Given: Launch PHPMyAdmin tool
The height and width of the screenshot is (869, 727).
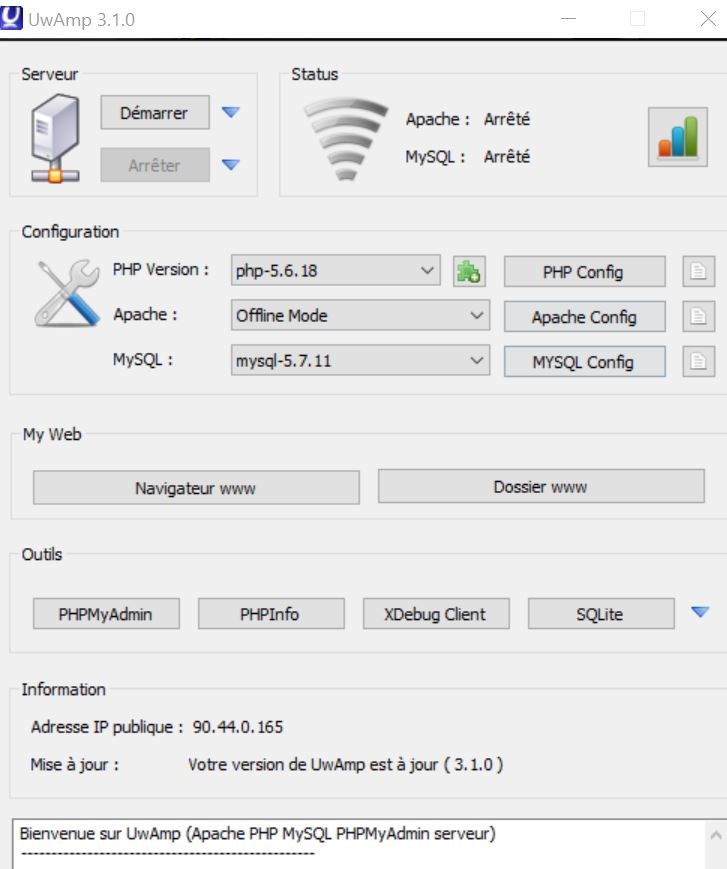Looking at the screenshot, I should click(x=106, y=614).
